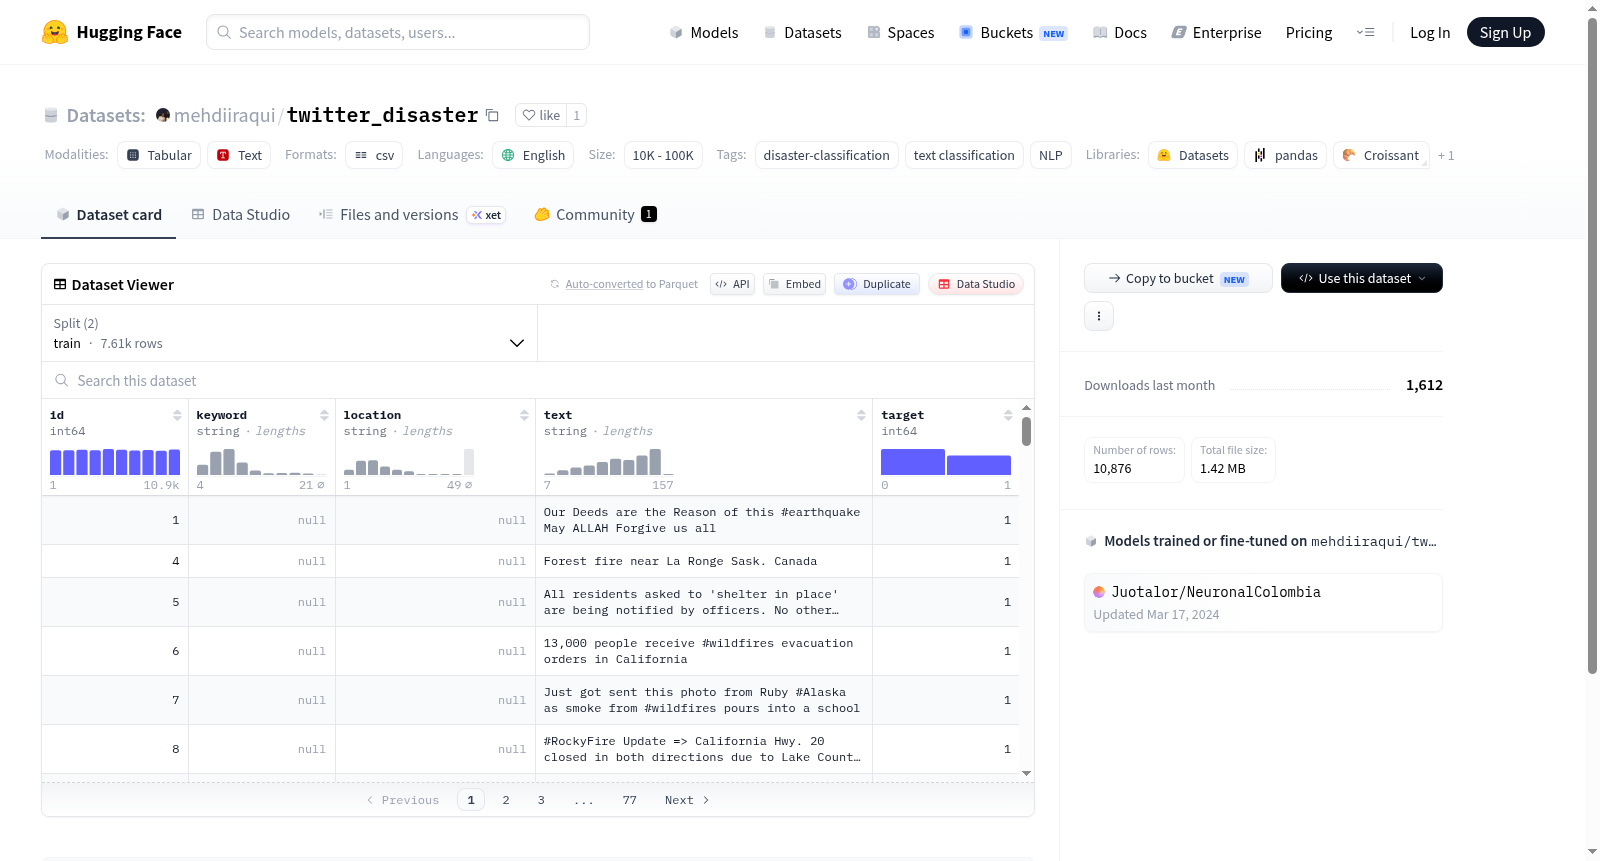Open Data Studio from viewer header
This screenshot has height=861, width=1600.
click(976, 284)
